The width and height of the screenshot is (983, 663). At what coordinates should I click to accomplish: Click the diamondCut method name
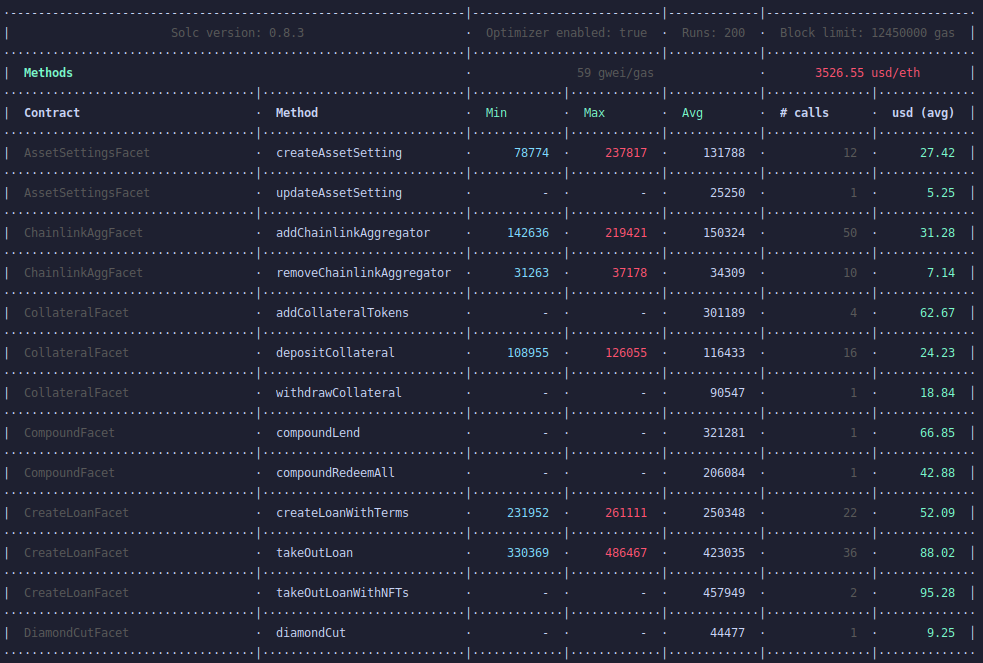coord(311,633)
